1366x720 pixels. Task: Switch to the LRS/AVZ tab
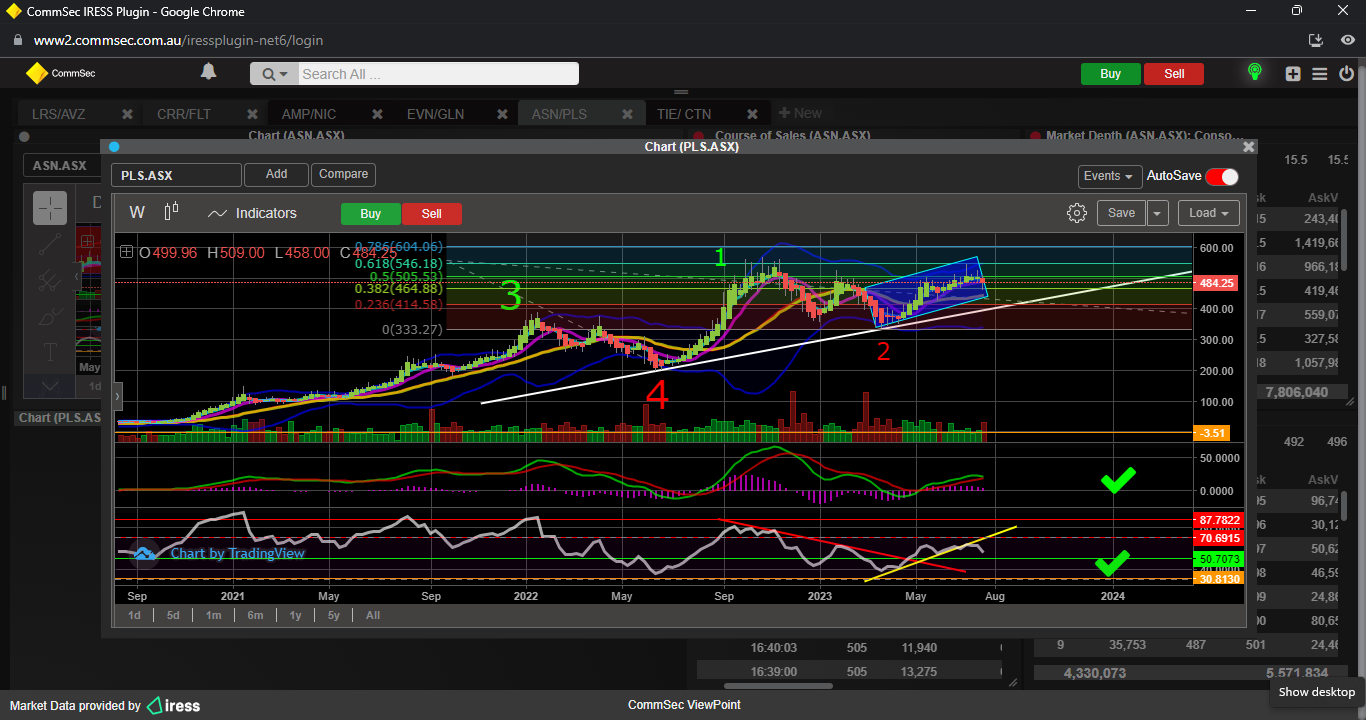pos(59,114)
